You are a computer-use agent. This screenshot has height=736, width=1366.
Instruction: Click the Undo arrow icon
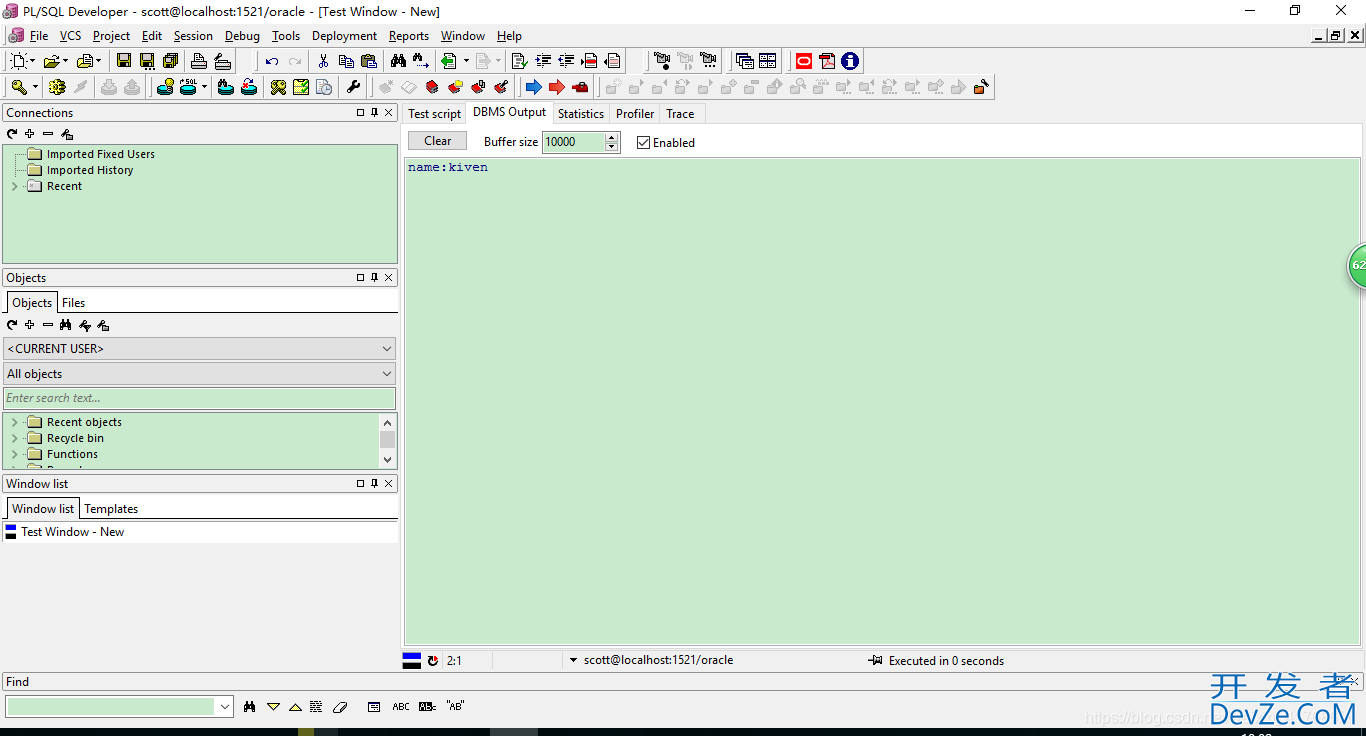coord(272,61)
